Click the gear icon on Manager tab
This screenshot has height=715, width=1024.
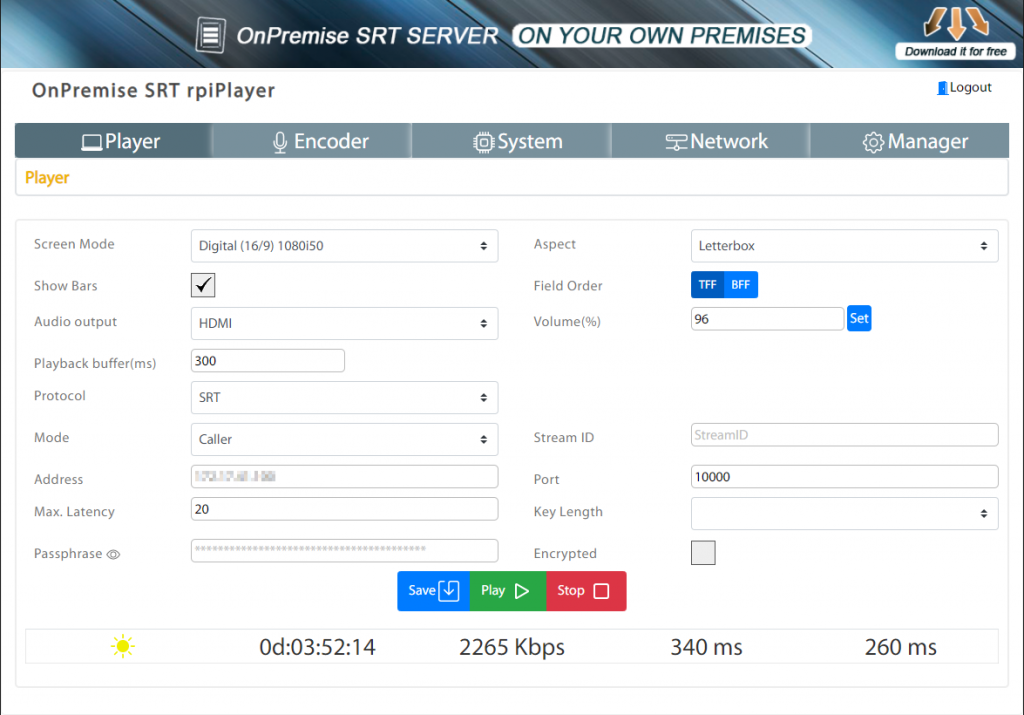(x=873, y=142)
